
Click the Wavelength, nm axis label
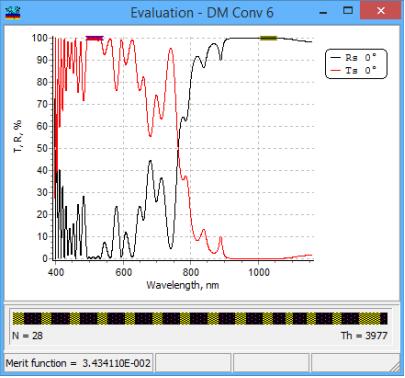183,285
